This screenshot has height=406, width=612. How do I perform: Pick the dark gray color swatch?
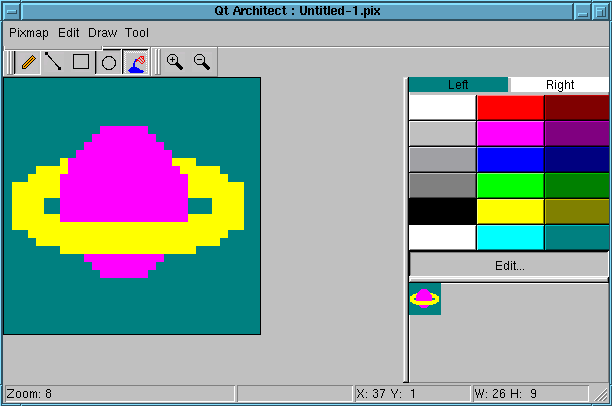pyautogui.click(x=443, y=185)
